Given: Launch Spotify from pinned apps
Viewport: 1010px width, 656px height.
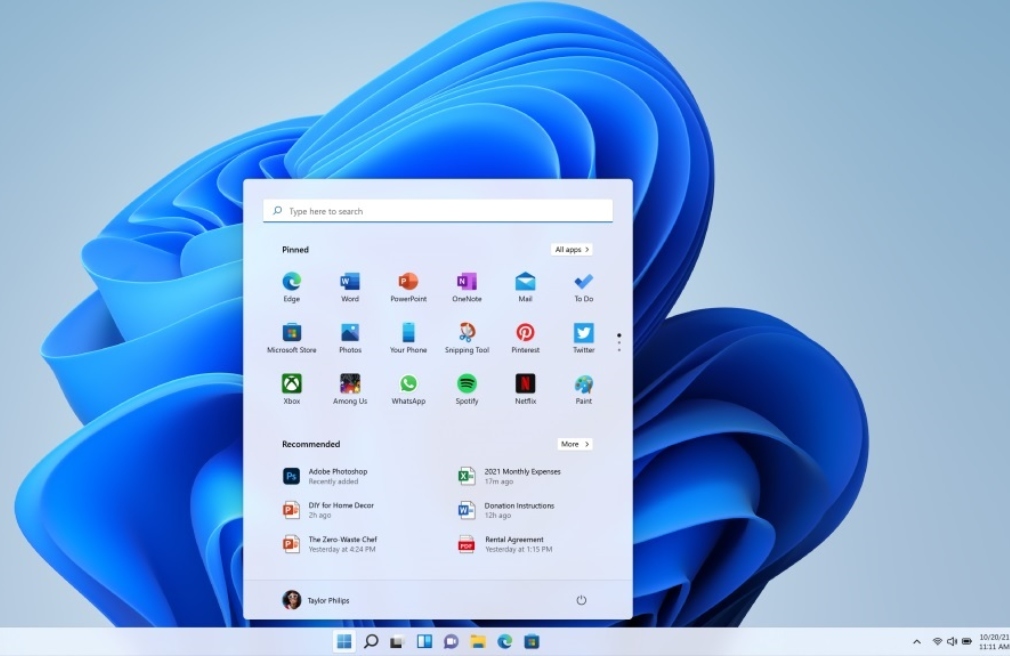Looking at the screenshot, I should 467,389.
